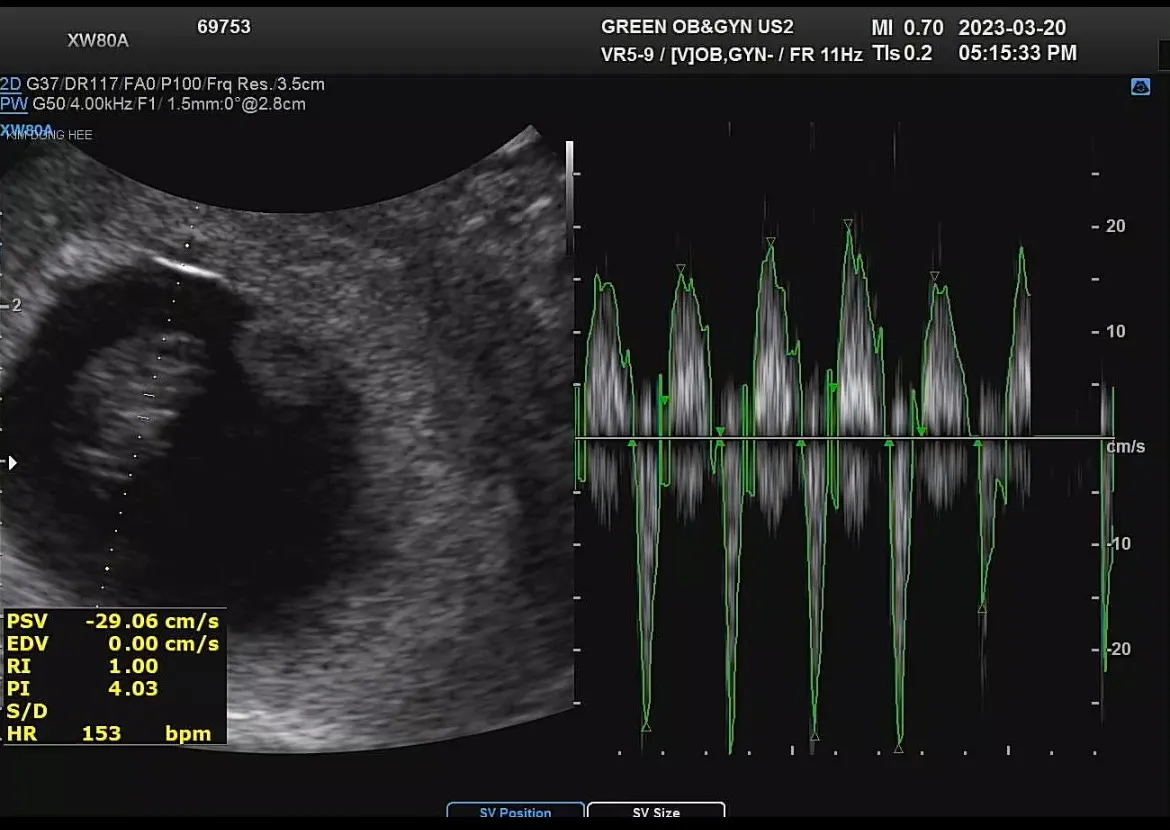Click the time 05:15:33 PM
The image size is (1170, 830).
[x=1017, y=53]
